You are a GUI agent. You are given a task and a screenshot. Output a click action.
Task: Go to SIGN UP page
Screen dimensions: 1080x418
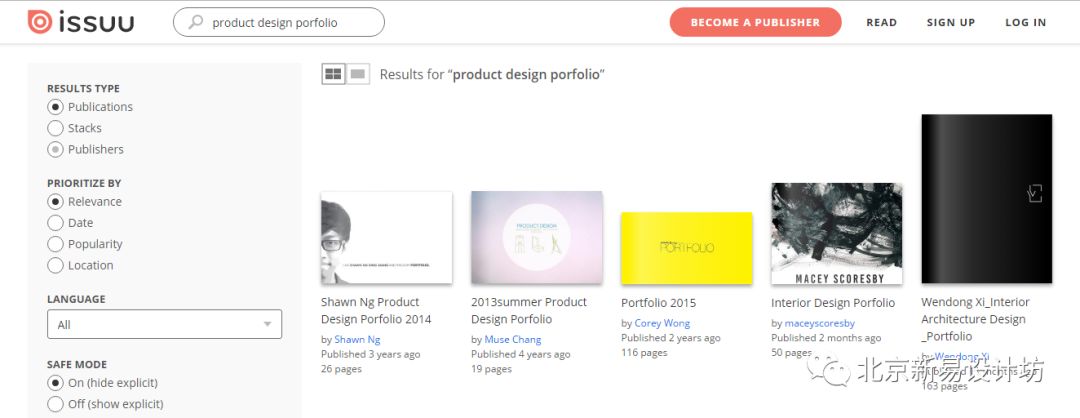coord(950,22)
